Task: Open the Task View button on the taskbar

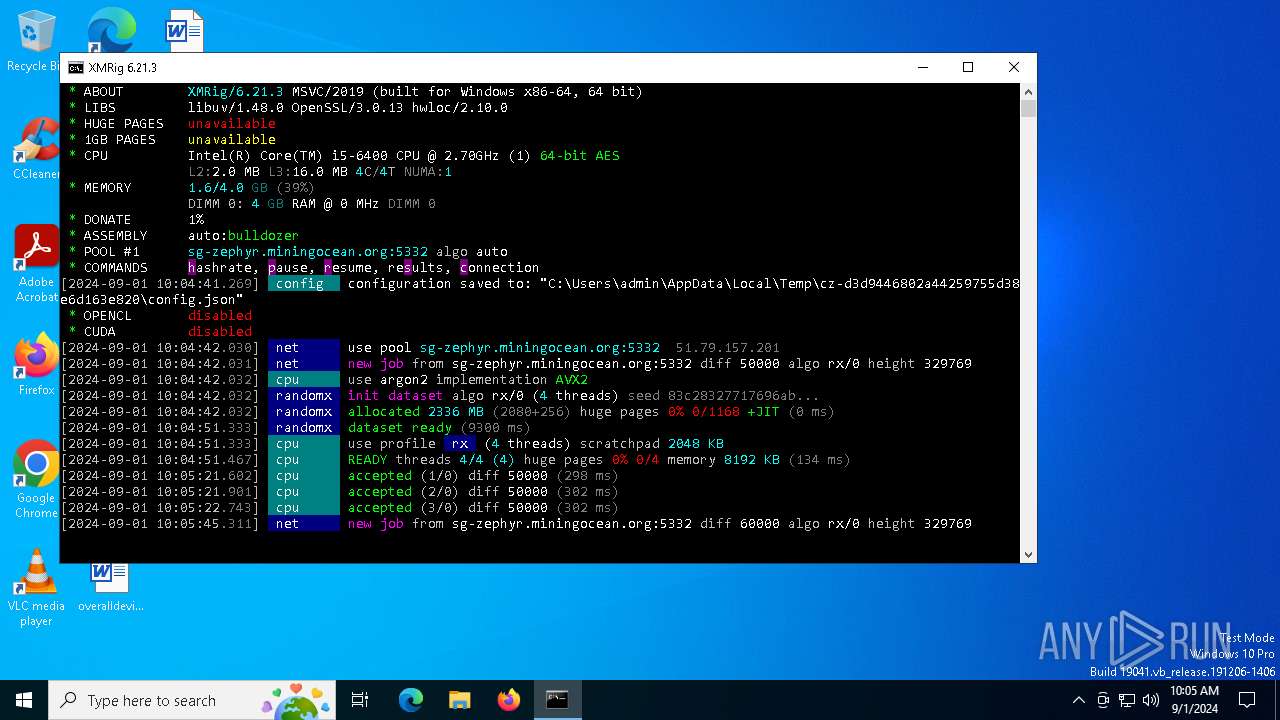Action: [361, 700]
